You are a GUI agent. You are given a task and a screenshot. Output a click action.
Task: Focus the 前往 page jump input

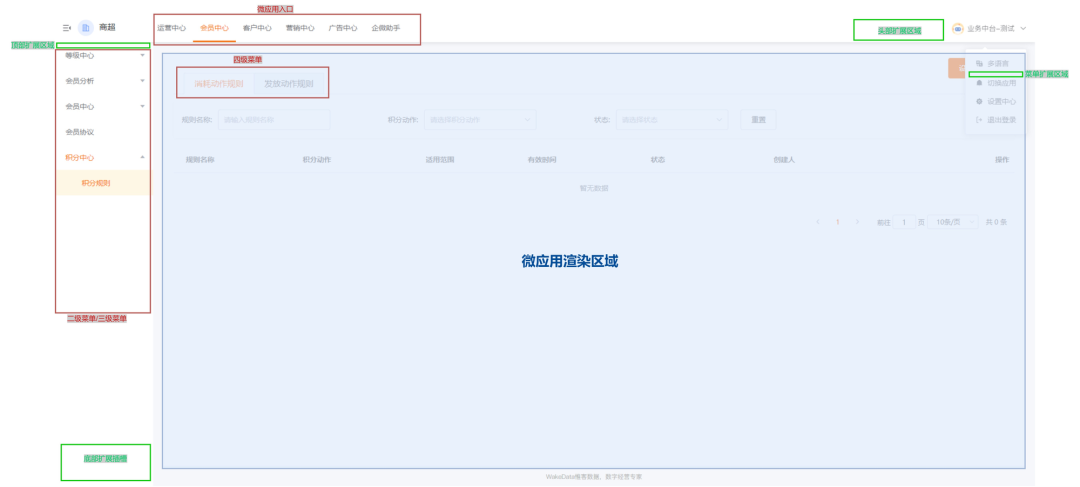point(904,222)
